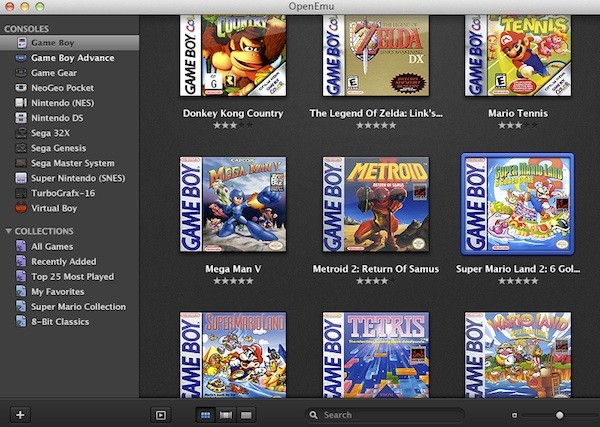
Task: Click the Sega Genesis console icon
Action: click(x=21, y=148)
